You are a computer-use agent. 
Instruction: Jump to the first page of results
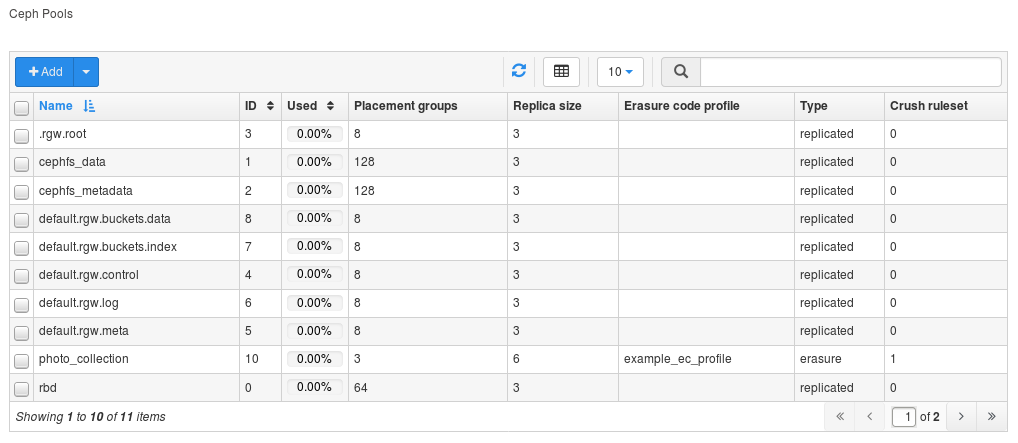pos(839,416)
